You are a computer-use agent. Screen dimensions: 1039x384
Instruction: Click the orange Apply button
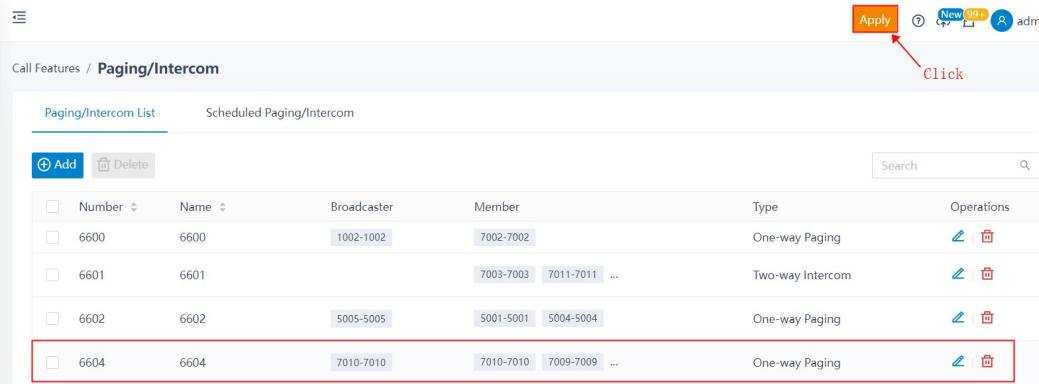875,20
